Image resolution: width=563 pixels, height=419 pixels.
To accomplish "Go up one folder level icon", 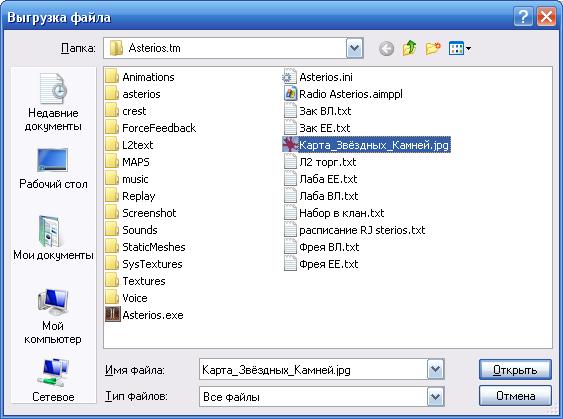I will [409, 48].
